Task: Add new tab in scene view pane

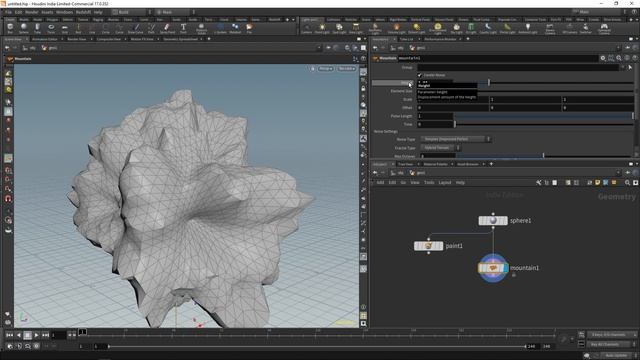Action: point(209,39)
